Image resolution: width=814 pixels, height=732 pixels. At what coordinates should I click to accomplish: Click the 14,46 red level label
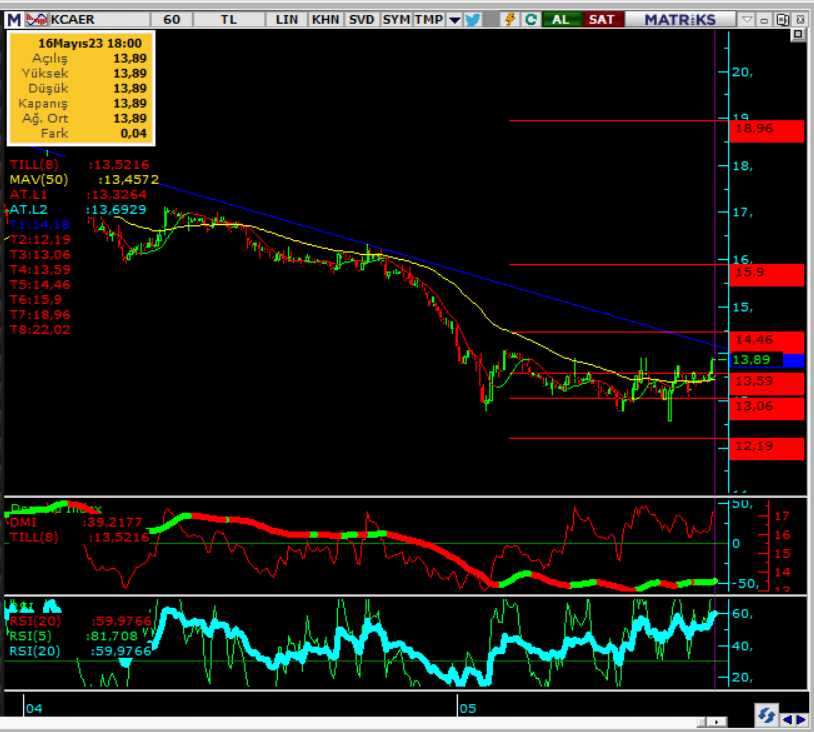coord(766,341)
